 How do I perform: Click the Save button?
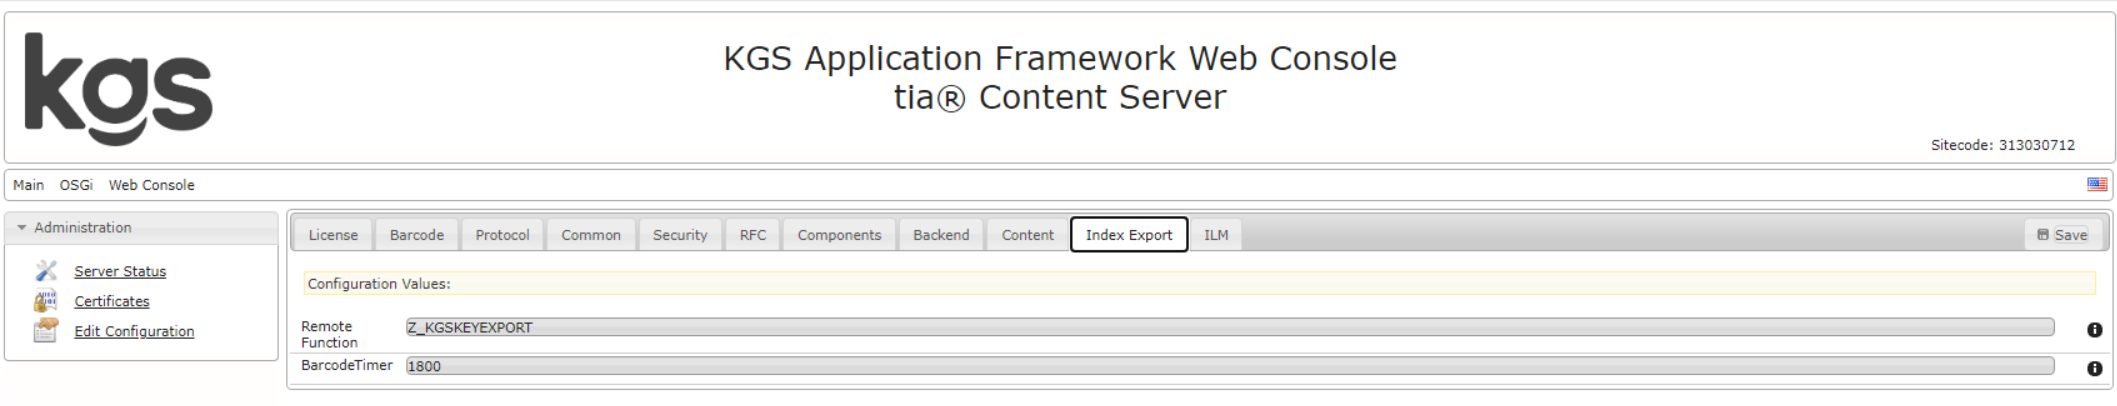(x=2062, y=235)
